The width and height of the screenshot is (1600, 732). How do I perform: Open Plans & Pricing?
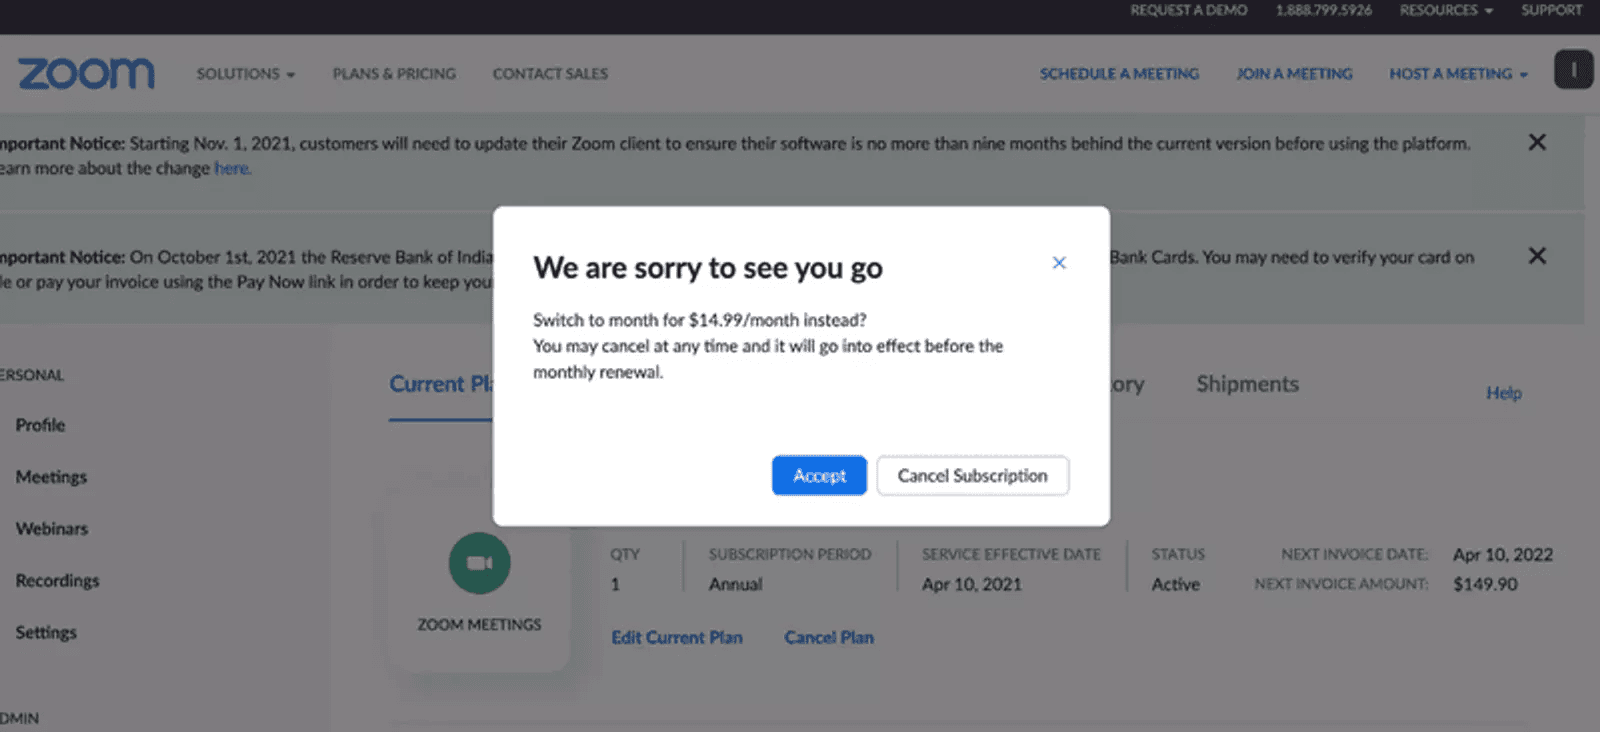pyautogui.click(x=394, y=73)
